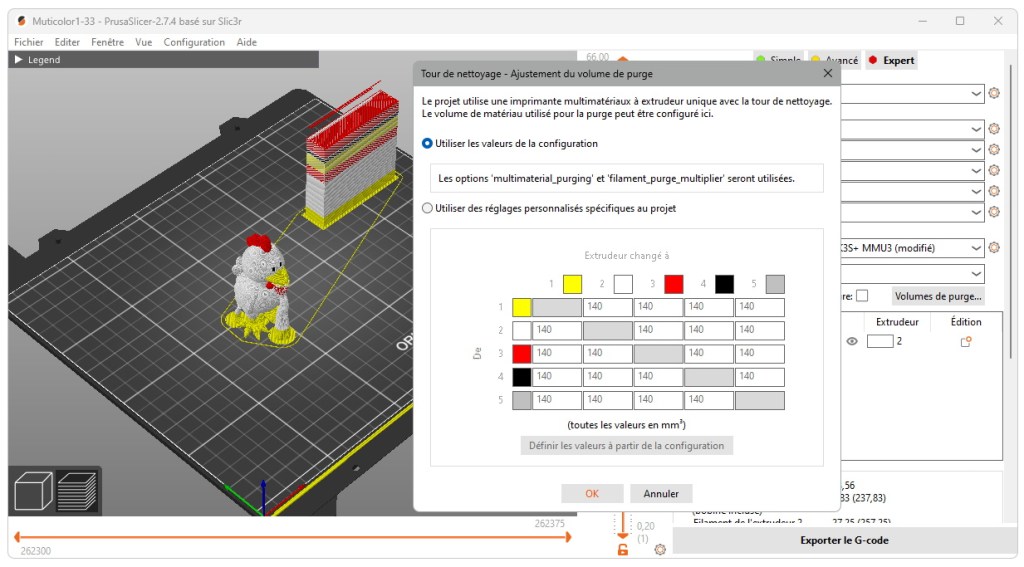
Task: Tick the checkbox left of Volumes de purge
Action: 862,296
